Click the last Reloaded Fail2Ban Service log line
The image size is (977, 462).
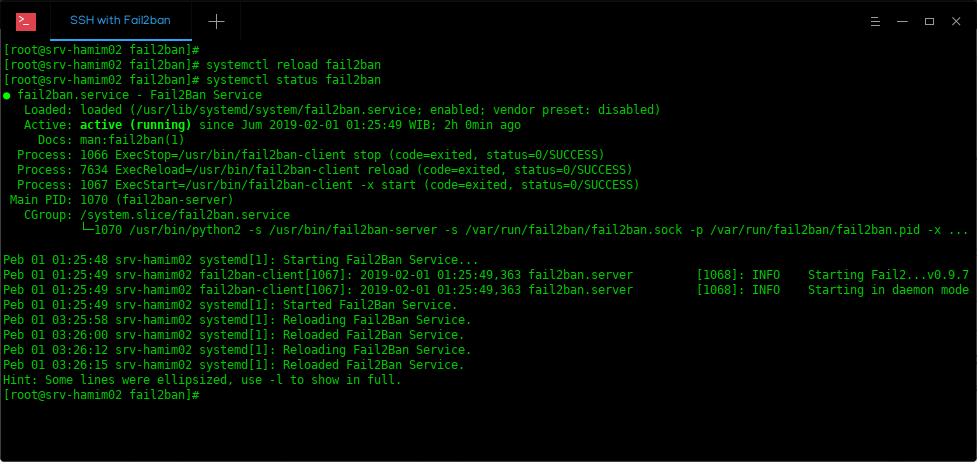pyautogui.click(x=234, y=365)
